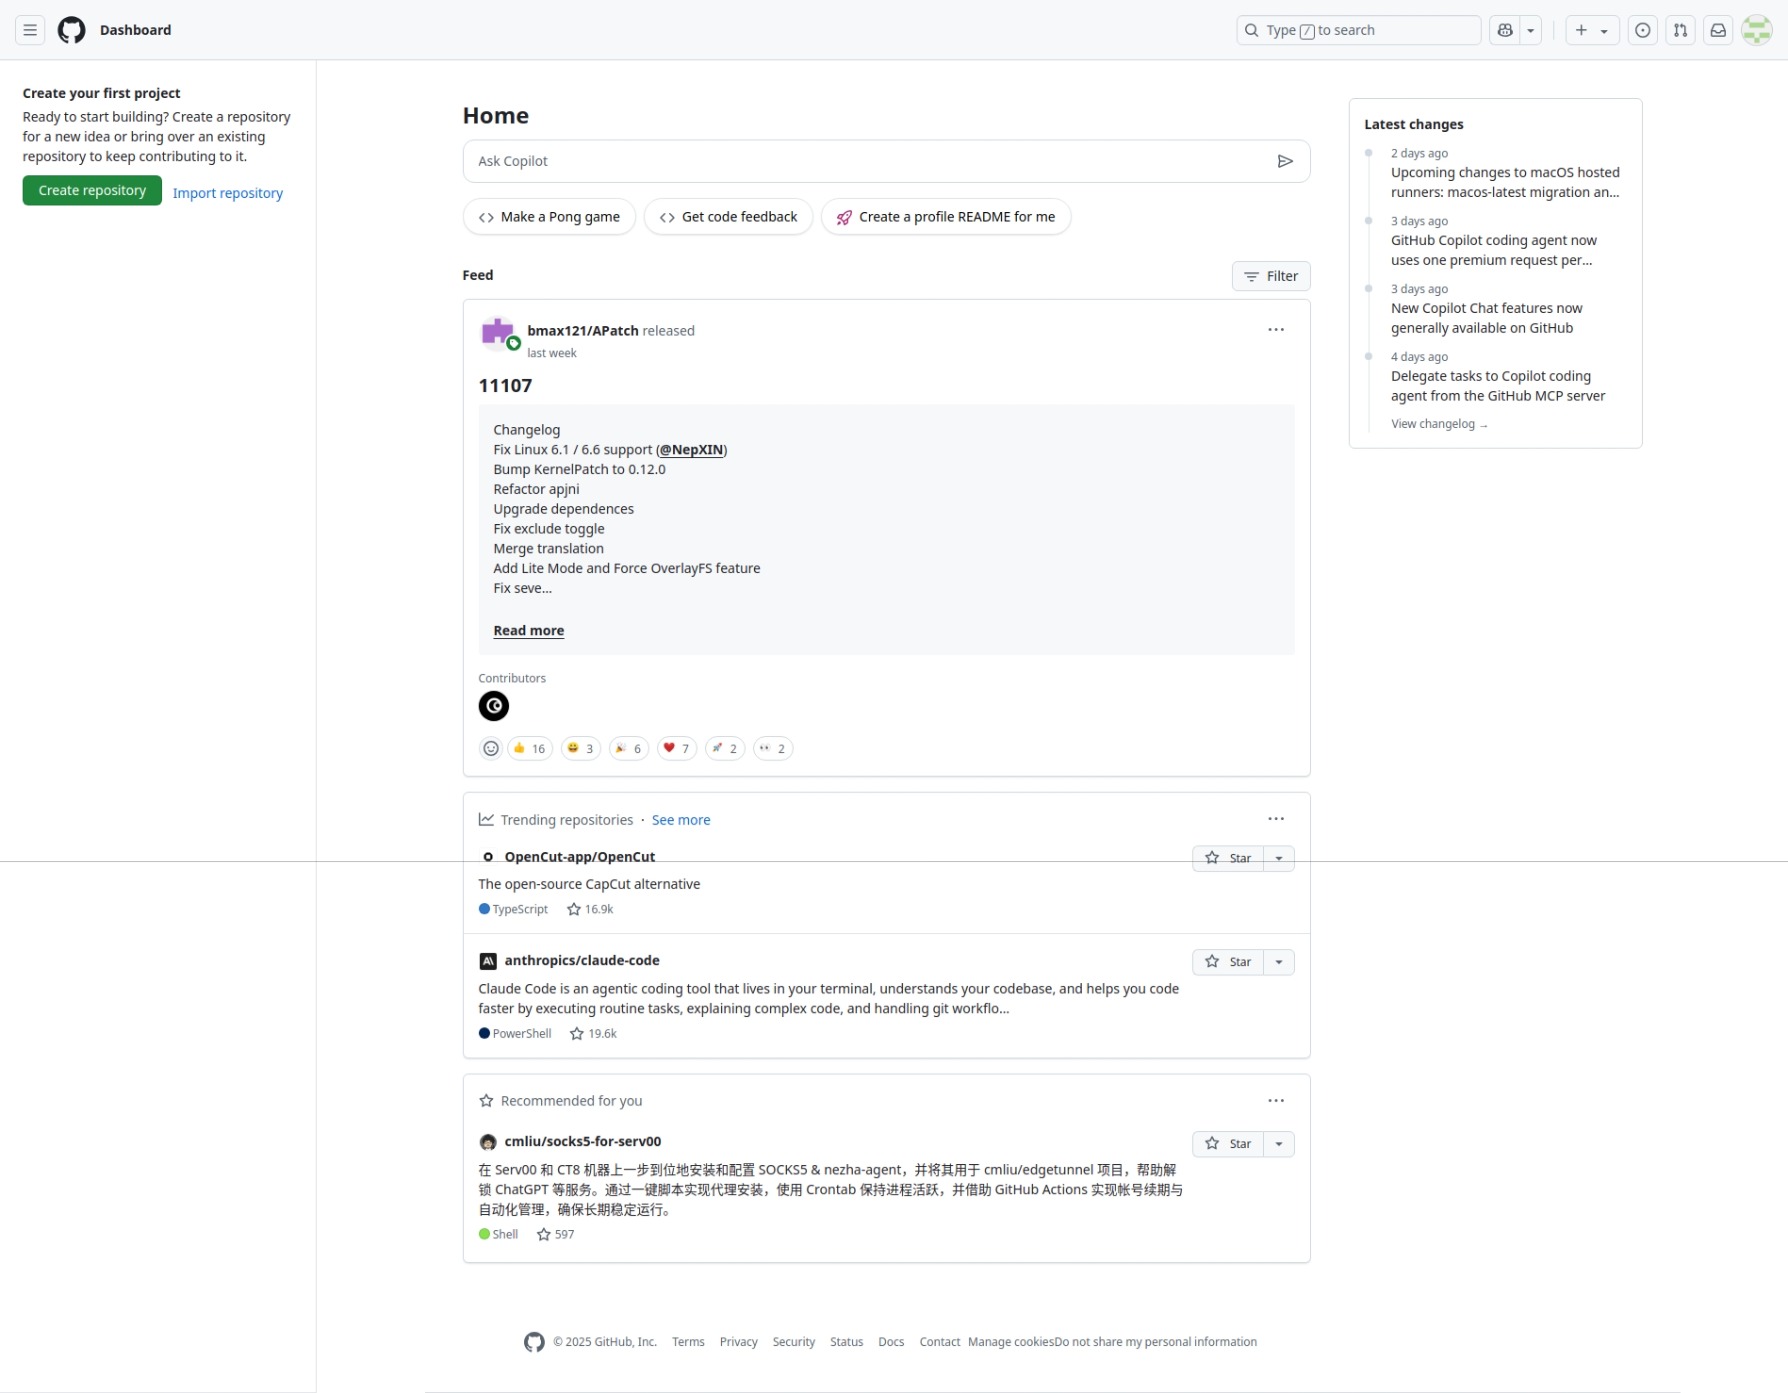Toggle rocket reaction with 2
This screenshot has width=1788, height=1393.
coord(725,748)
